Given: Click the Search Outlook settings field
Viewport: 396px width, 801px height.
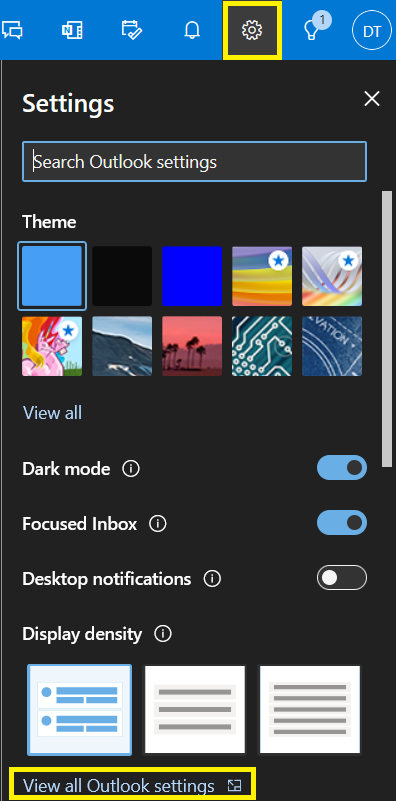Looking at the screenshot, I should [x=194, y=162].
